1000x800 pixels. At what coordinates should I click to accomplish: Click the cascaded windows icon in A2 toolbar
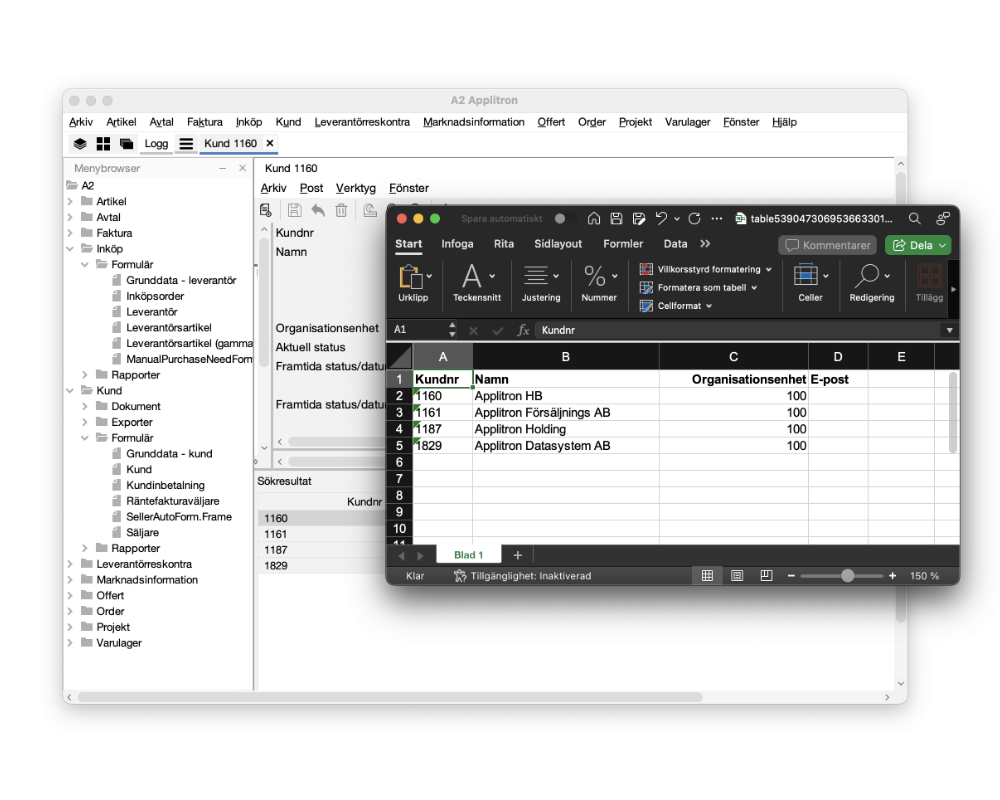click(126, 144)
